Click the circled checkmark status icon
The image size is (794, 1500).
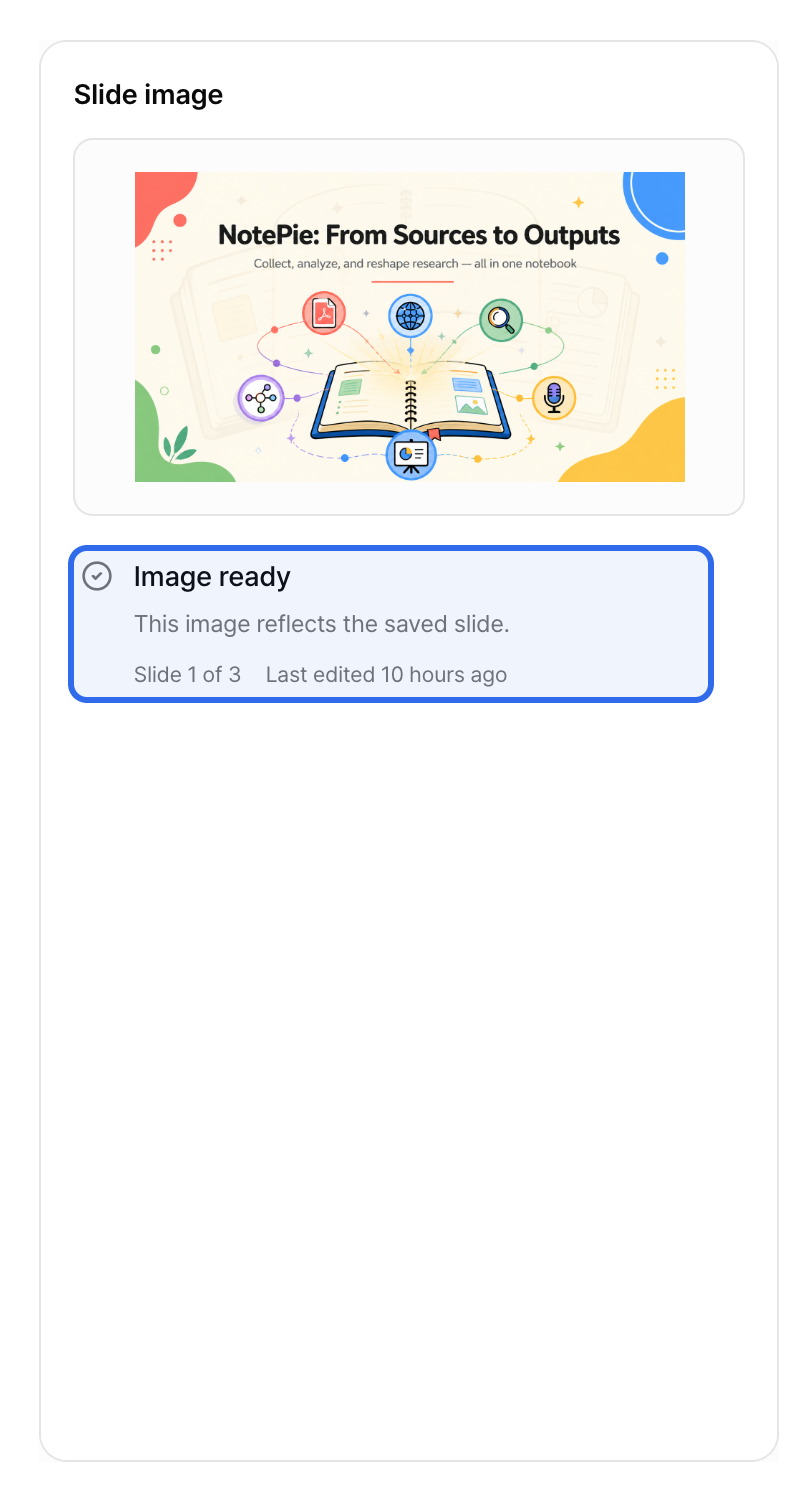(97, 576)
